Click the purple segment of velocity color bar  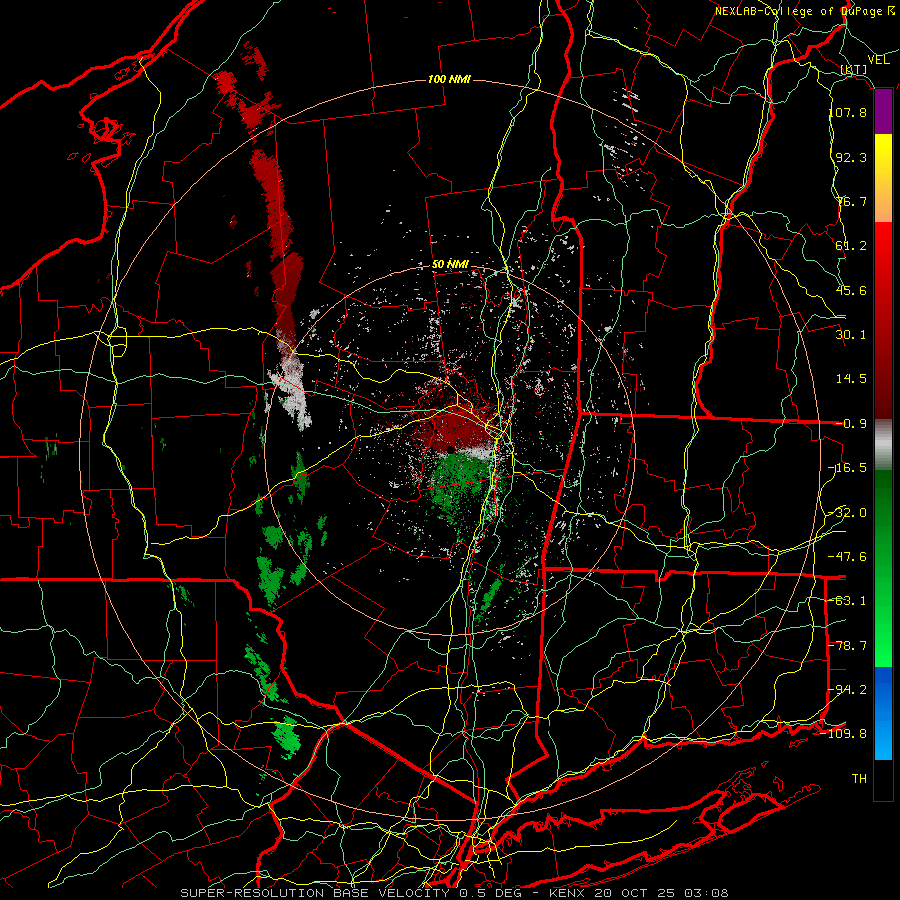click(x=883, y=112)
